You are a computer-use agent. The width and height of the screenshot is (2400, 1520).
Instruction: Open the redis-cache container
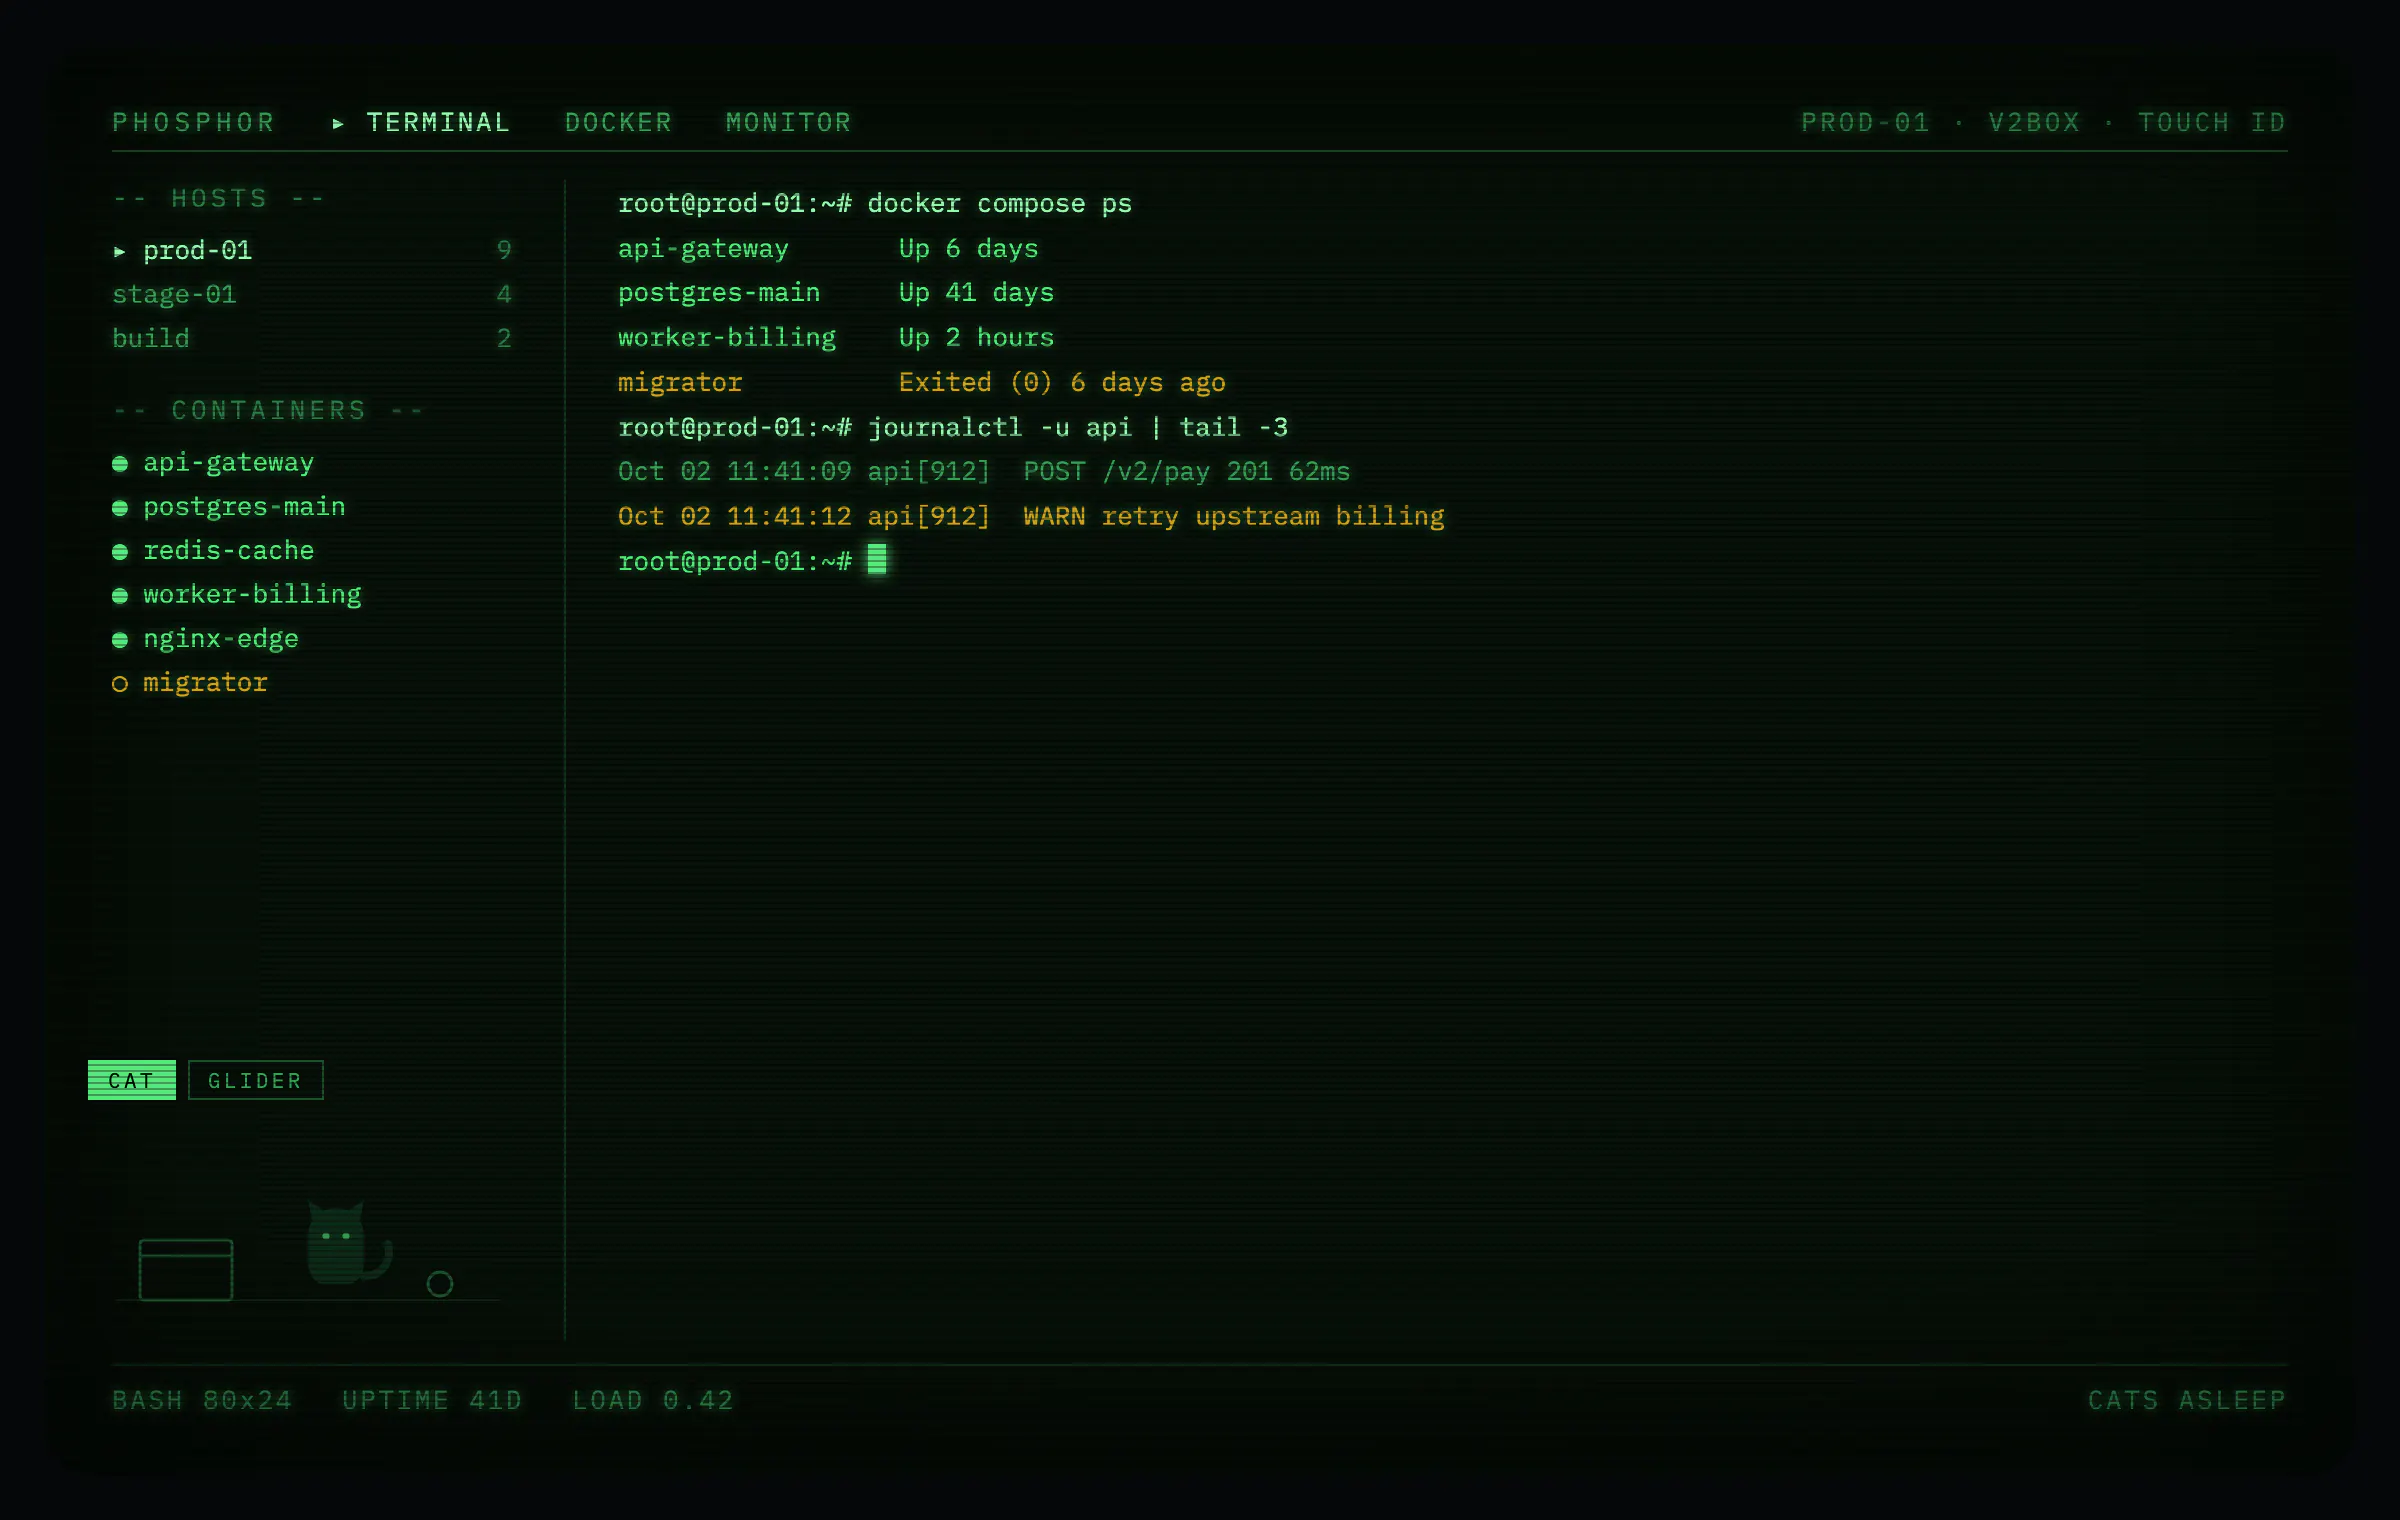pyautogui.click(x=228, y=550)
